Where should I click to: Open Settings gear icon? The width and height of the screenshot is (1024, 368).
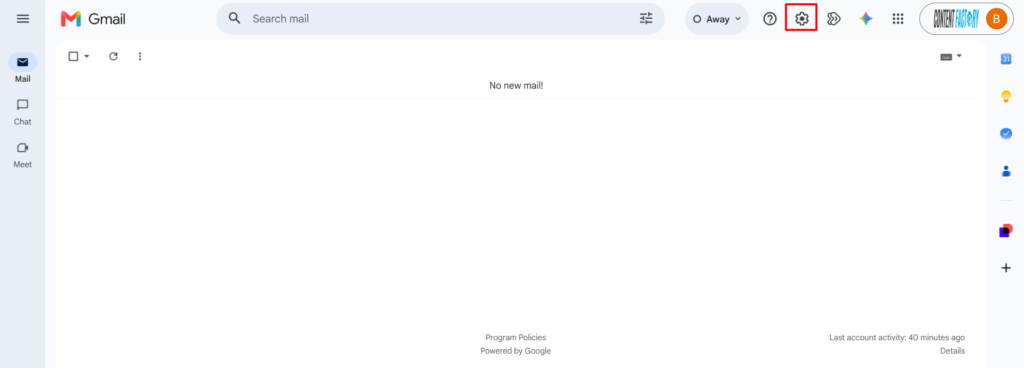click(801, 19)
